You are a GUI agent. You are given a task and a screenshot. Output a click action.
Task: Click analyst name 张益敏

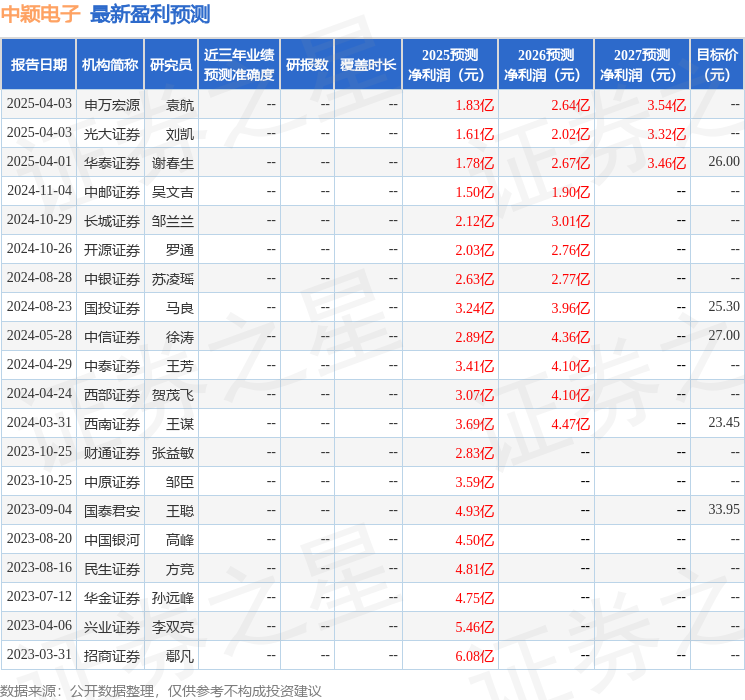coord(173,453)
